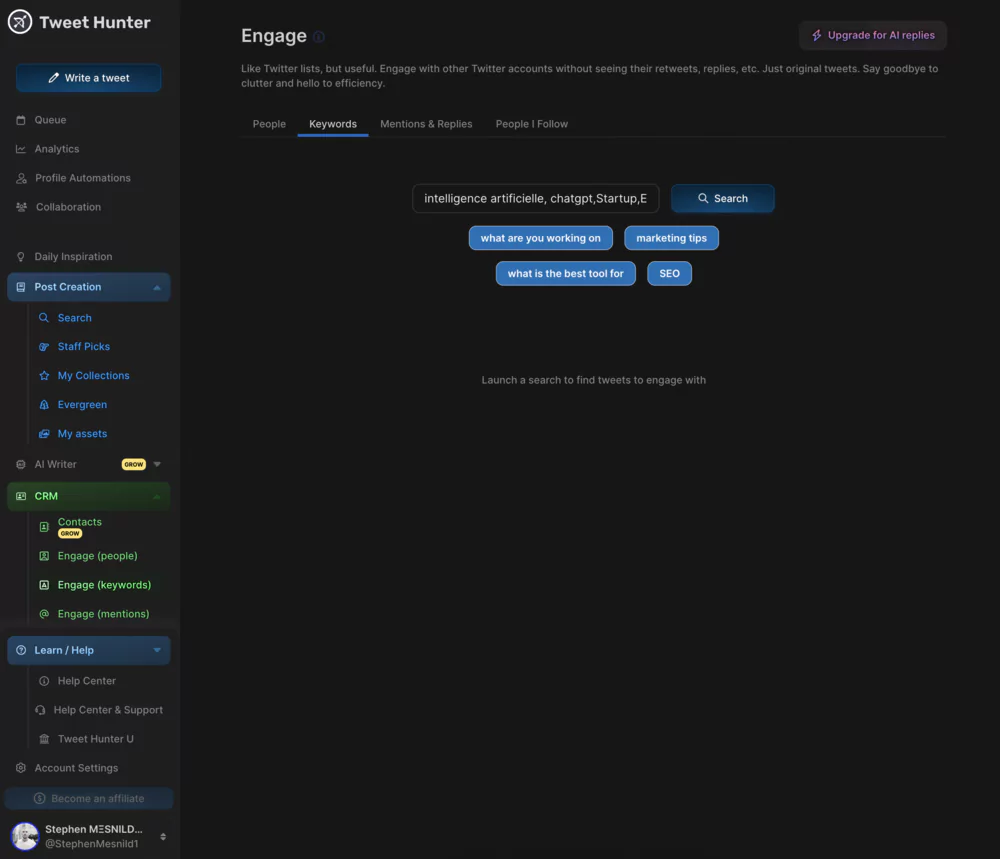
Task: Open the Evergreen link
Action: (x=82, y=404)
